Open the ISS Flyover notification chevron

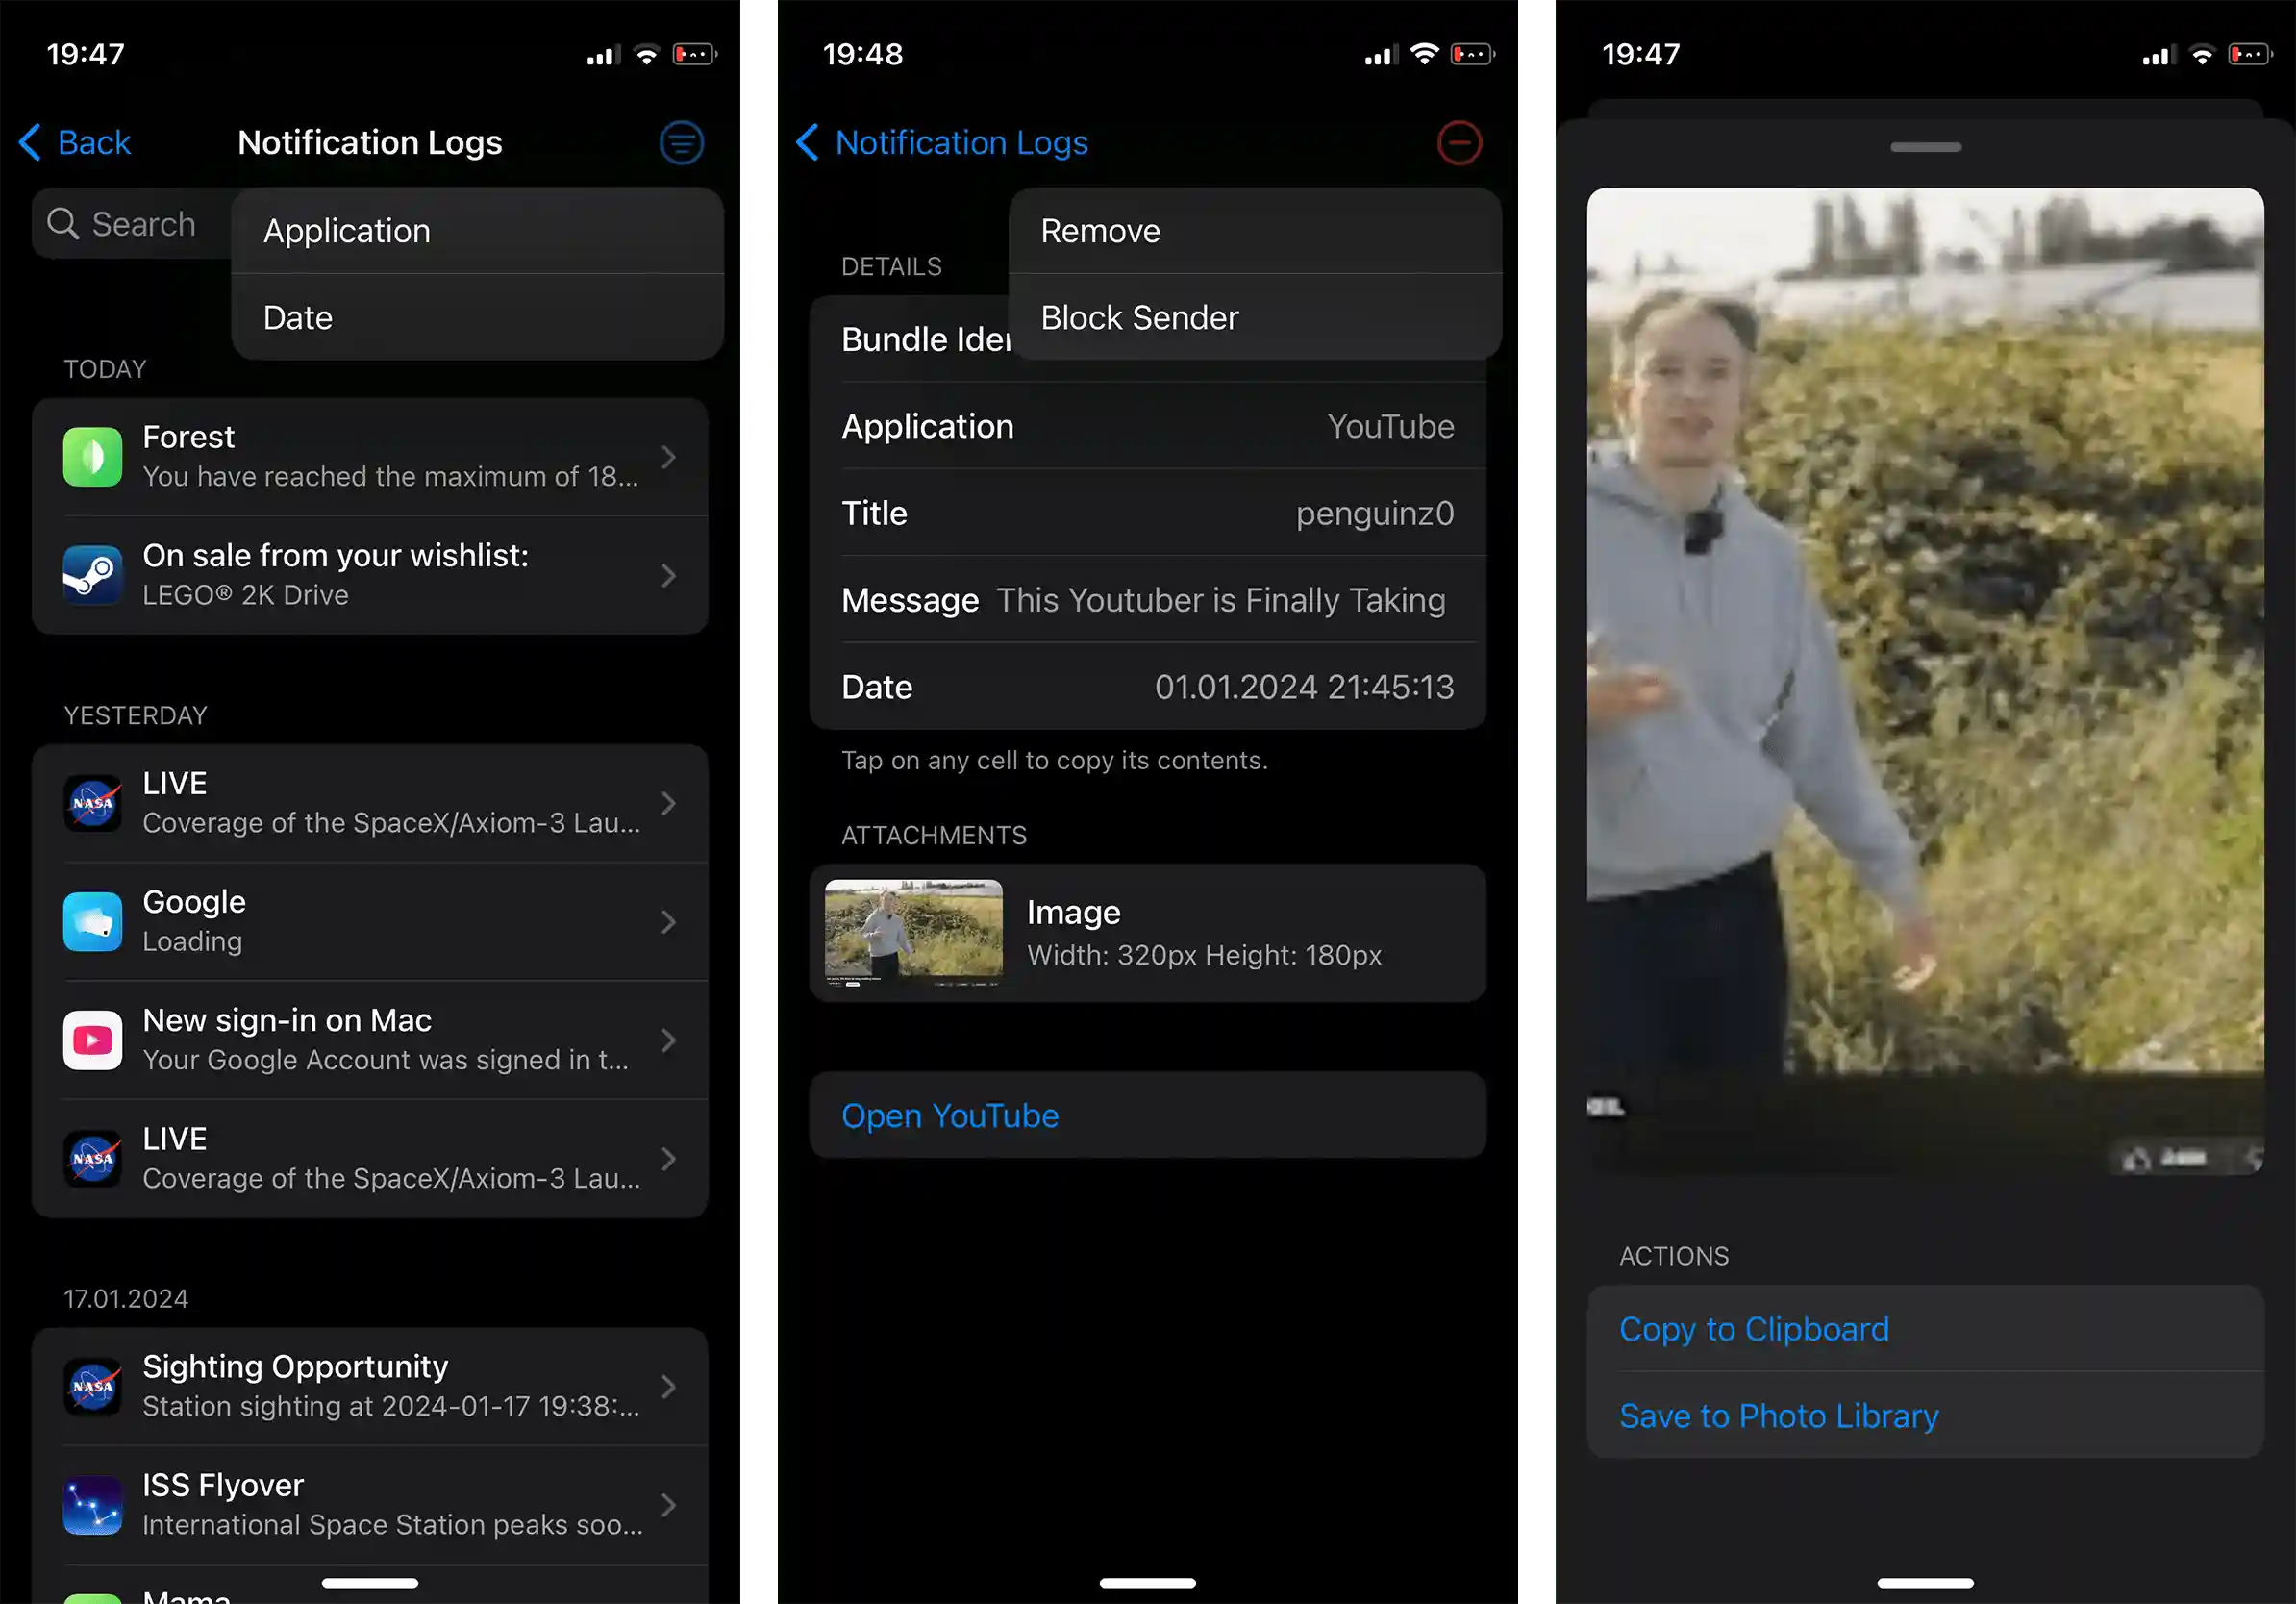[668, 1504]
